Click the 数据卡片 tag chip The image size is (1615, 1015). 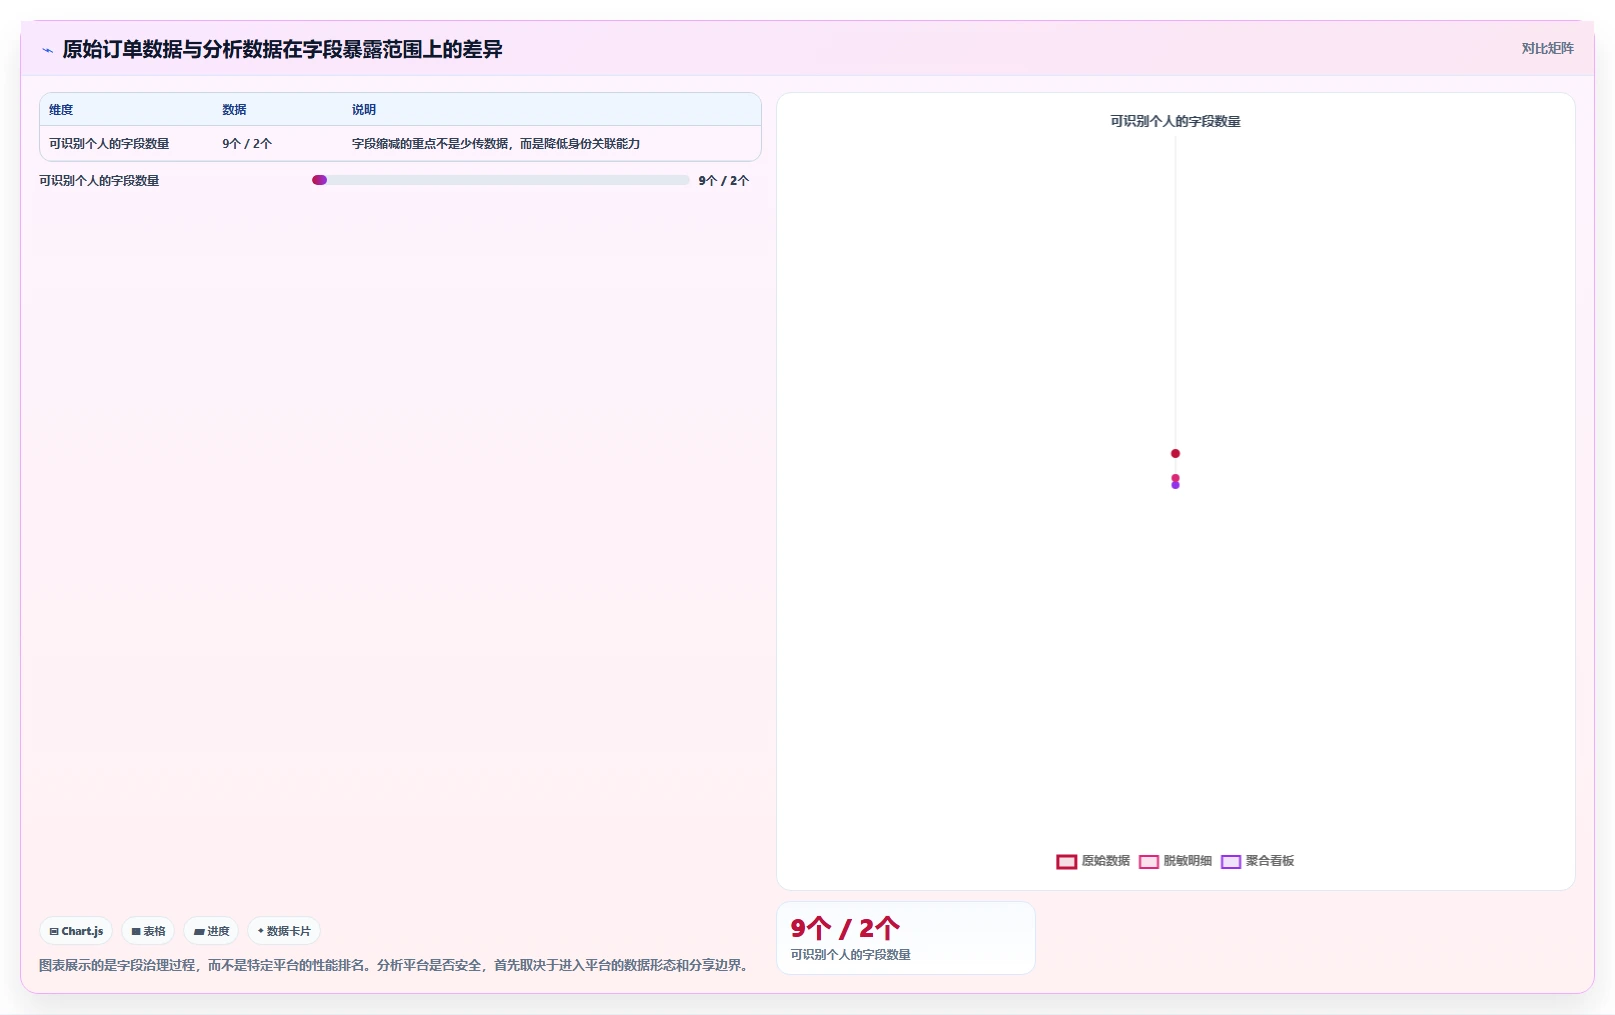point(284,931)
